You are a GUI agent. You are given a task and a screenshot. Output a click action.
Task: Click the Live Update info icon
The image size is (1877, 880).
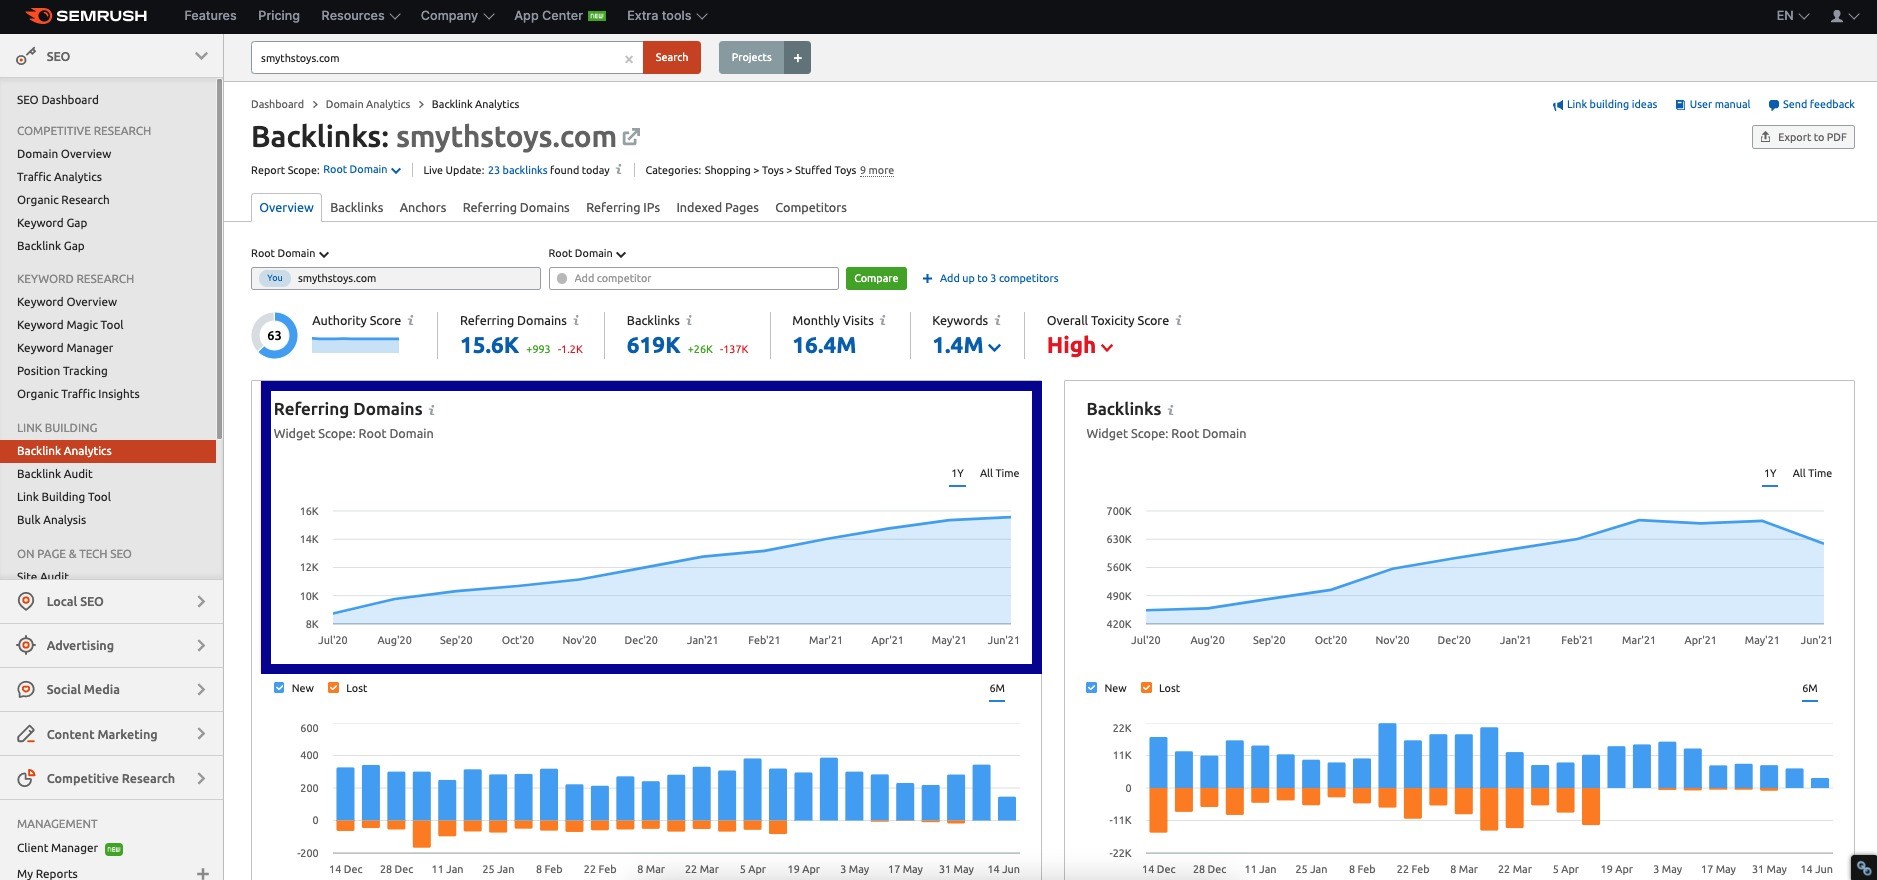point(619,170)
